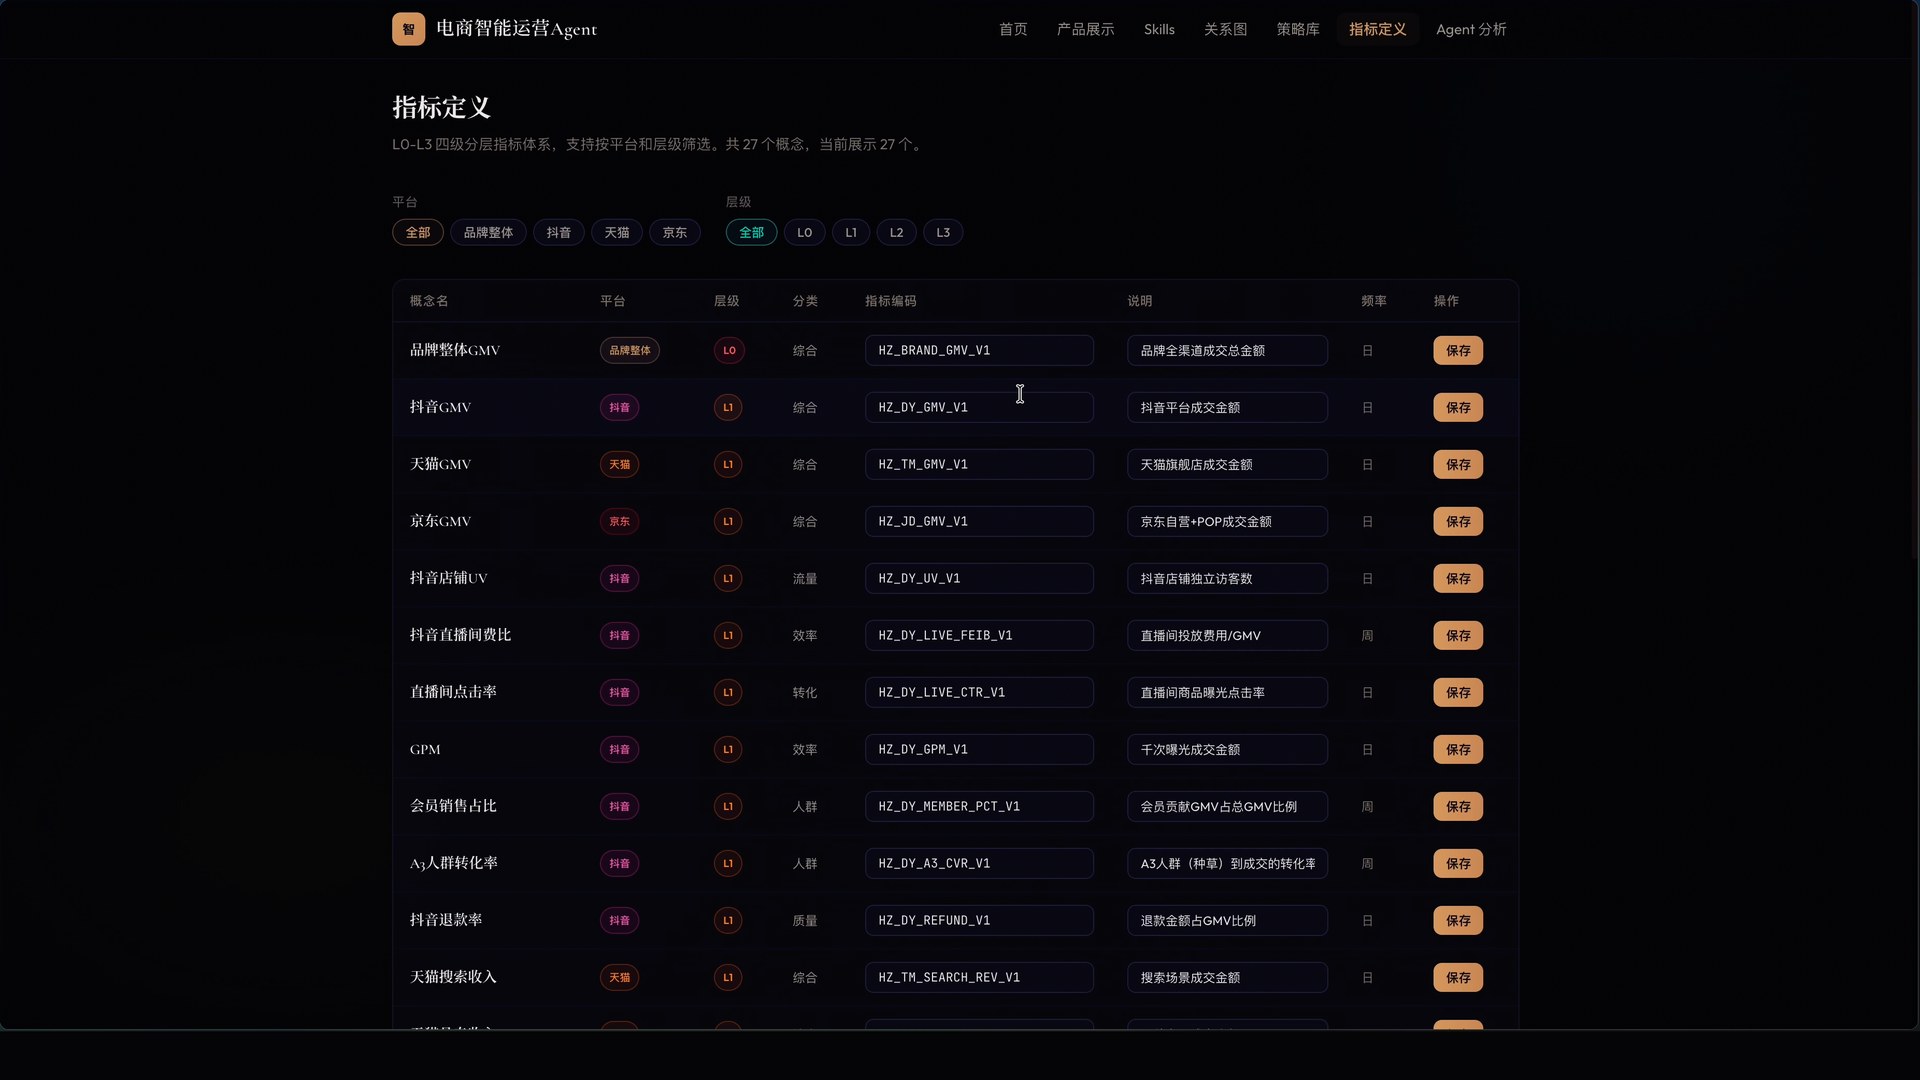Image resolution: width=1920 pixels, height=1080 pixels.
Task: Click the 品牌整体 platform badge in first row
Action: (629, 350)
